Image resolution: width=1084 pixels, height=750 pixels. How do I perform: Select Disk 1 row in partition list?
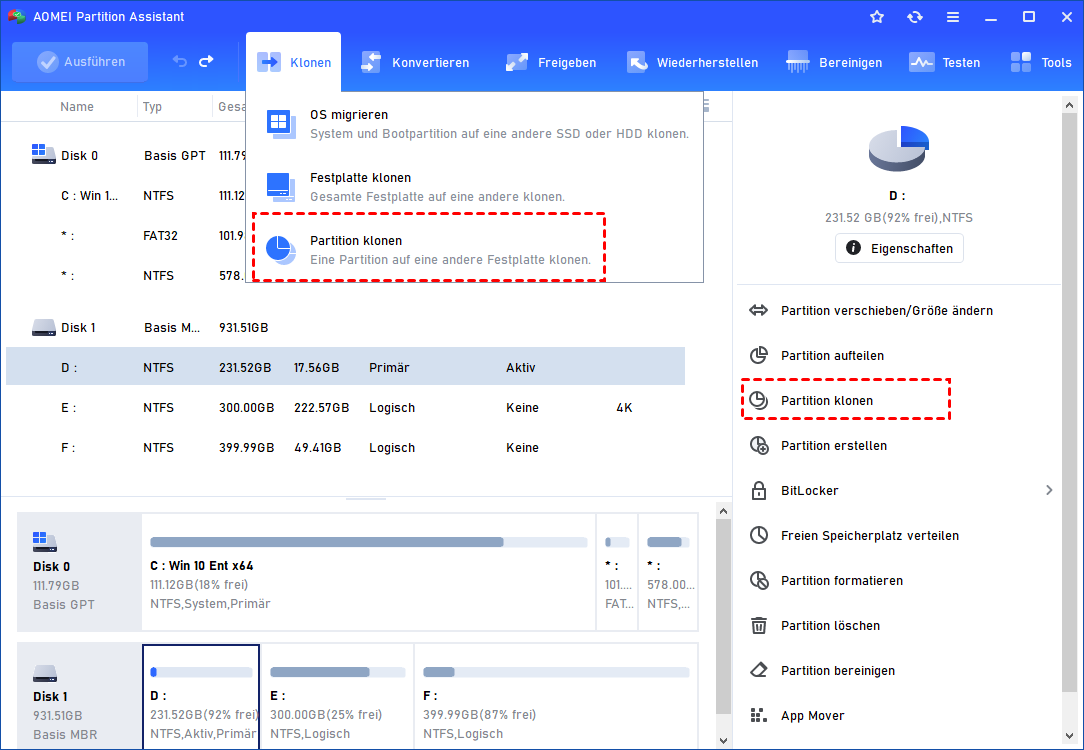pyautogui.click(x=346, y=327)
